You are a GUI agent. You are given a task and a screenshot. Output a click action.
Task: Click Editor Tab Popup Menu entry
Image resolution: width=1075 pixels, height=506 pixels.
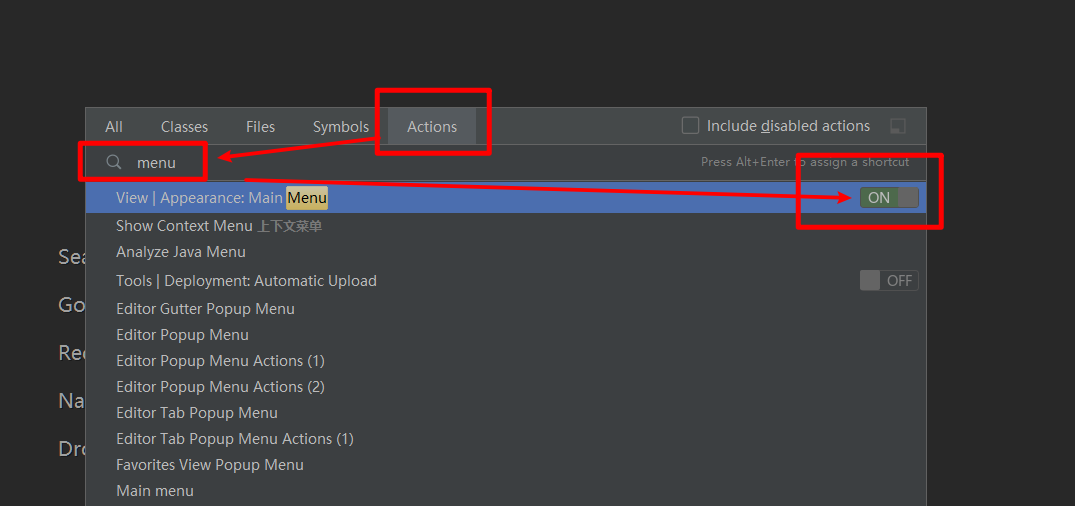click(x=197, y=413)
